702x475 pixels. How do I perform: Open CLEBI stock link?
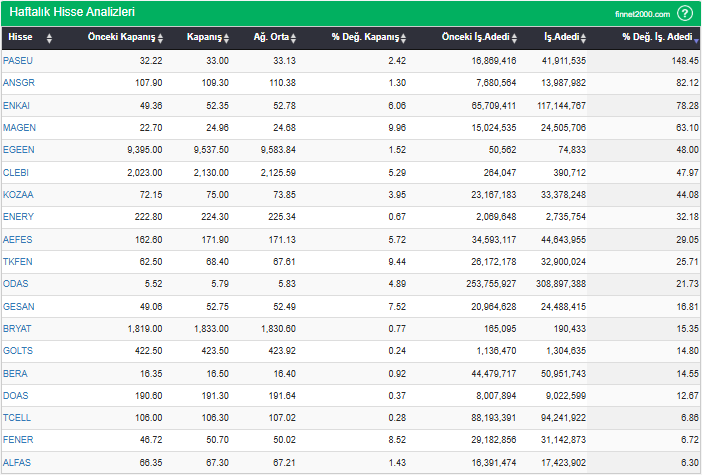[16, 172]
